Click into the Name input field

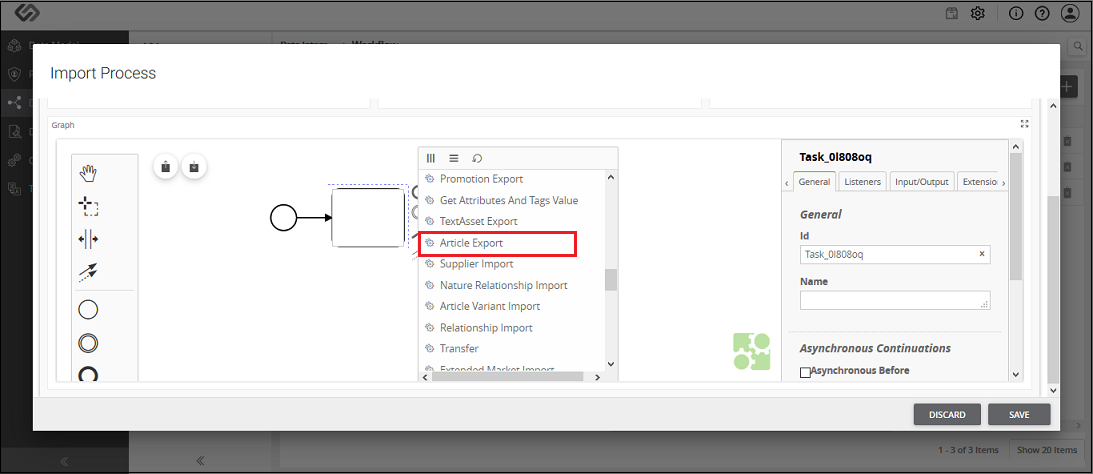[x=895, y=300]
